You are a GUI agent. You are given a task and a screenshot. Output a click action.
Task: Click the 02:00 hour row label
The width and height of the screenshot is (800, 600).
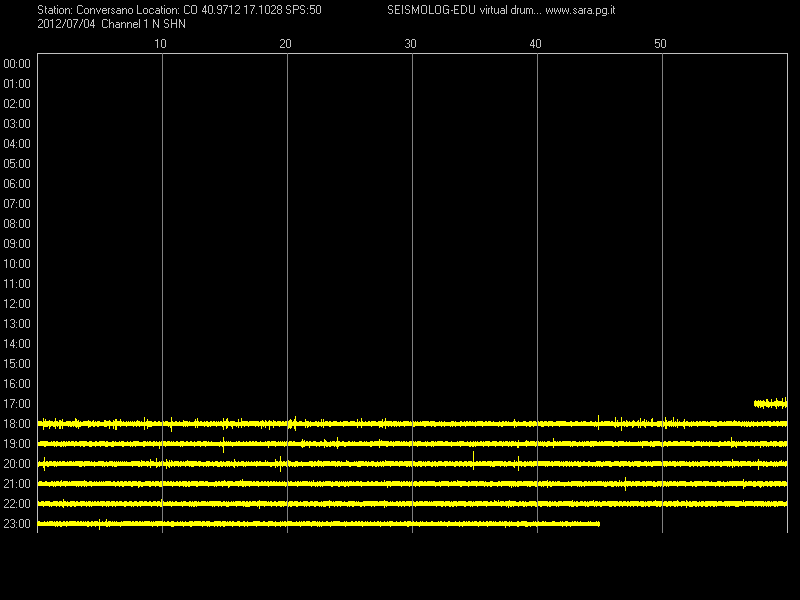point(17,104)
